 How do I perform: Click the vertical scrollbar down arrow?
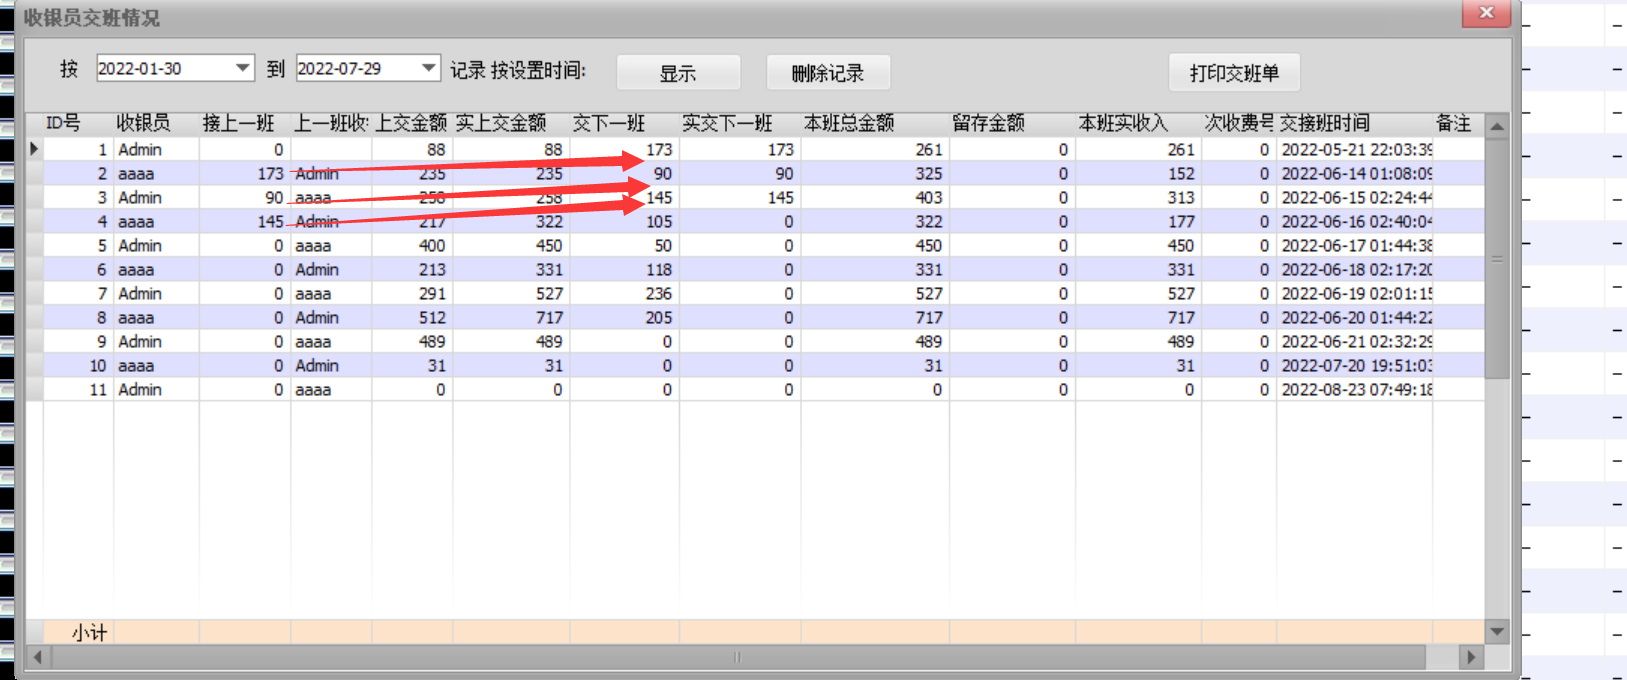(1496, 631)
